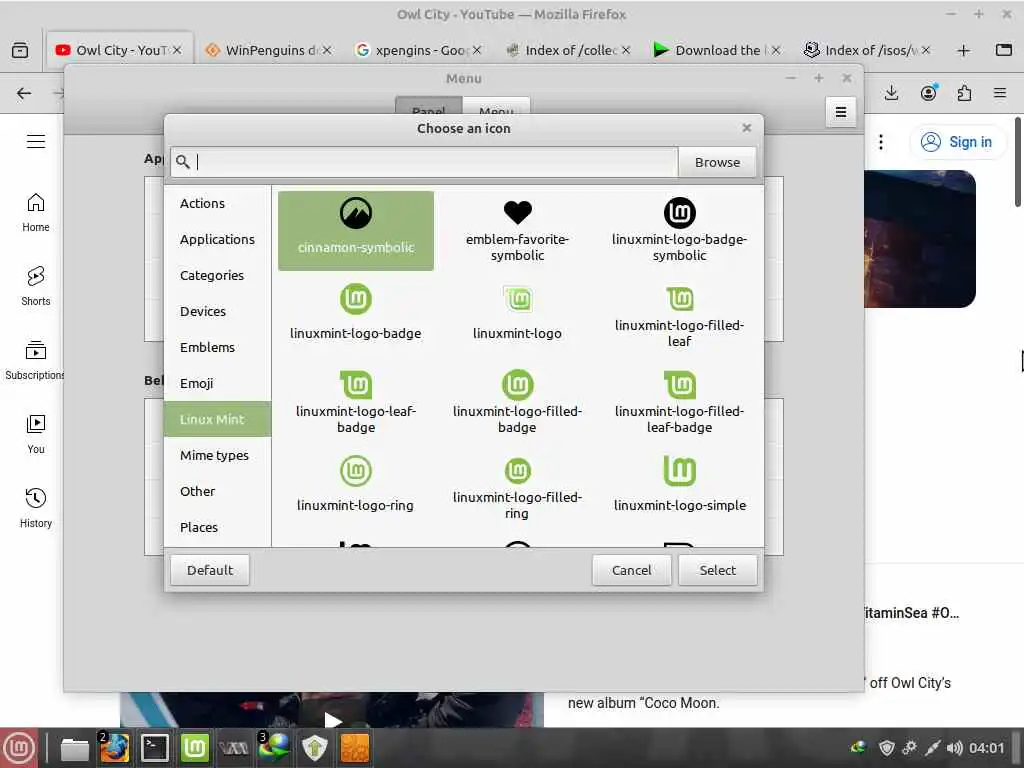Screen dimensions: 1024x768
Task: Switch to the Index of /isos tab
Action: (867, 50)
